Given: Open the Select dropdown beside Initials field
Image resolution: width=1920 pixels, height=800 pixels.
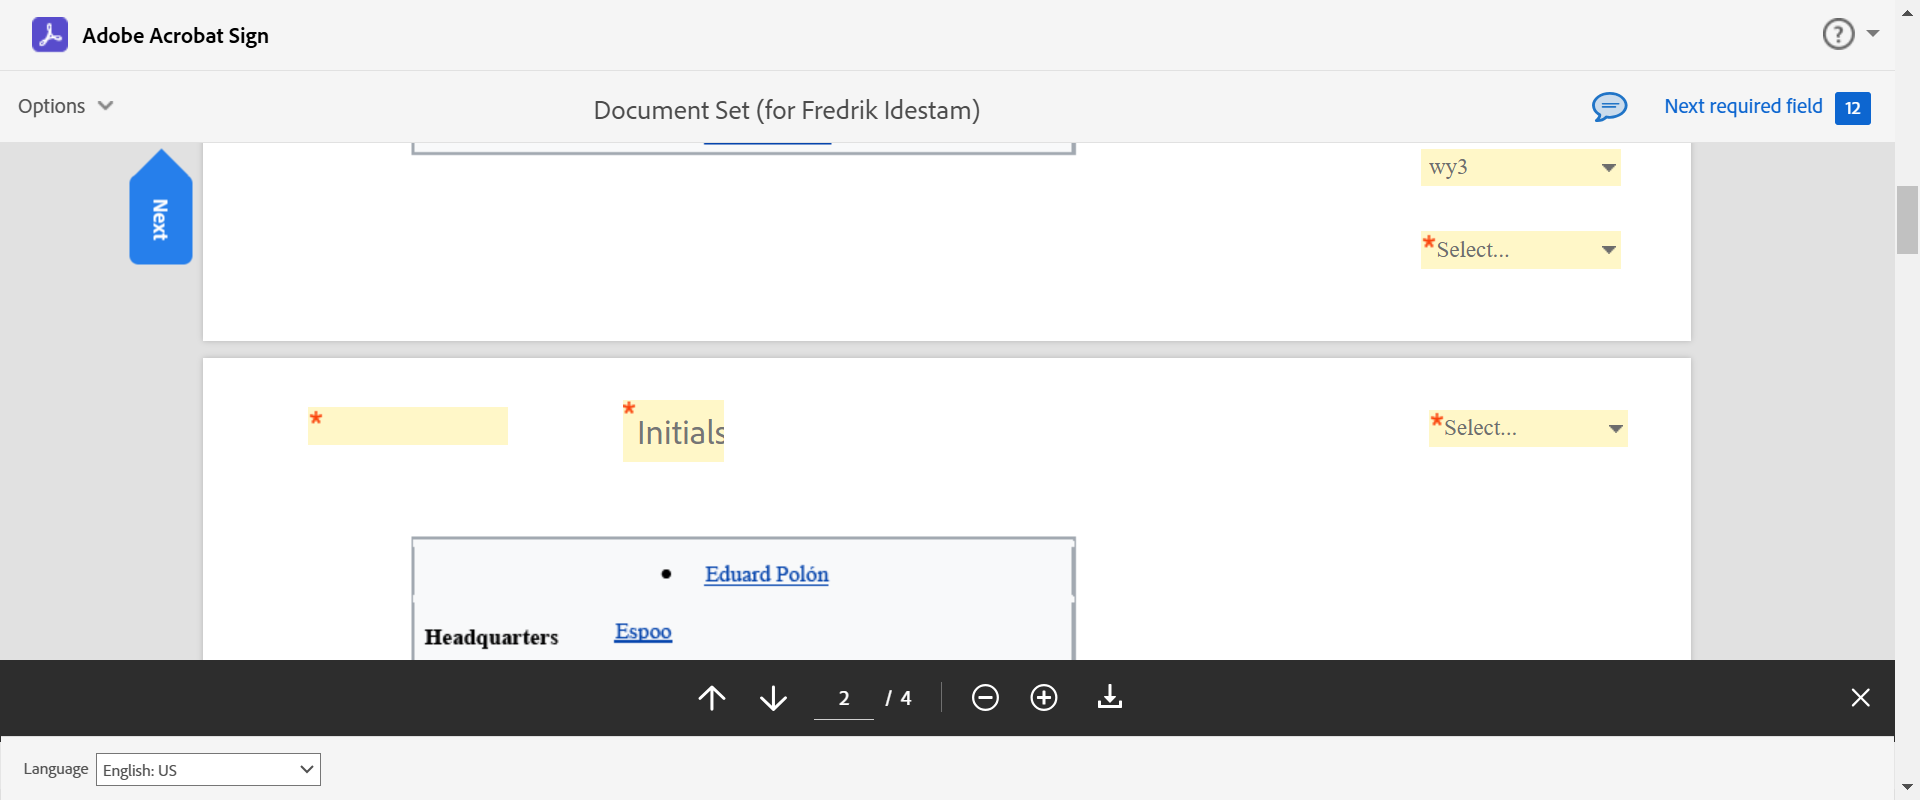Looking at the screenshot, I should pos(1527,429).
